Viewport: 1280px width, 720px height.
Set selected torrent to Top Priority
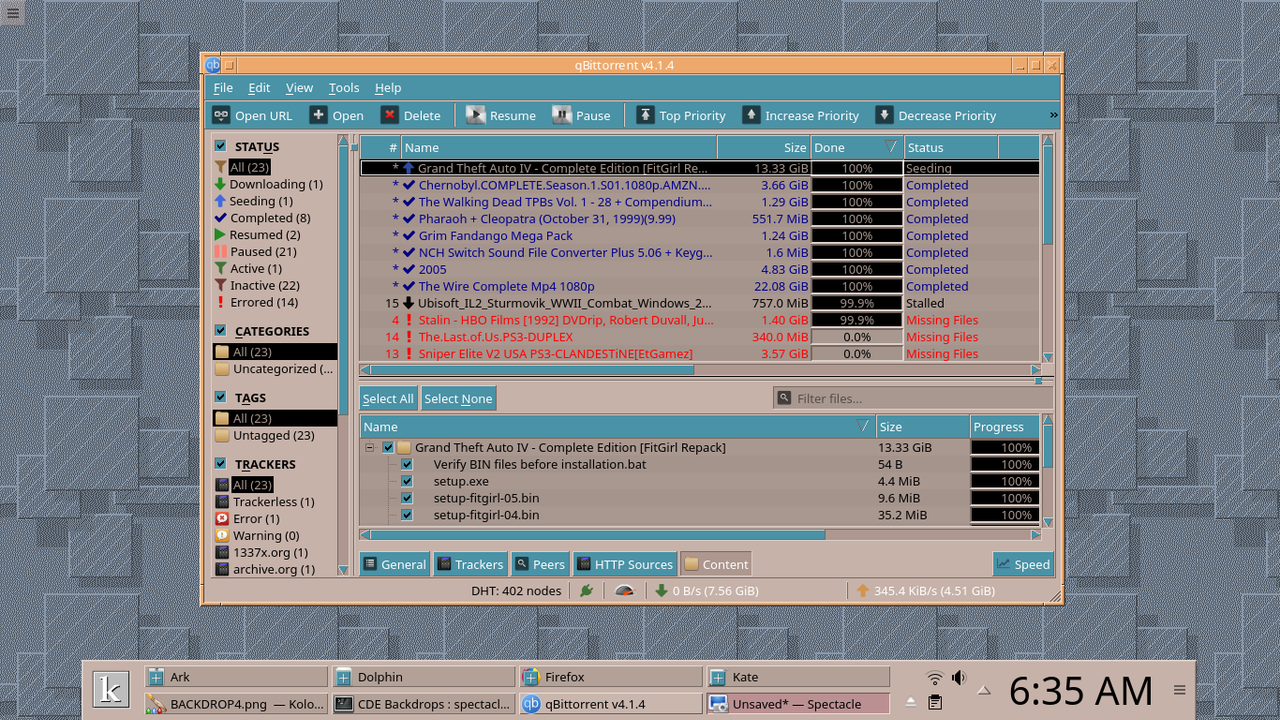click(680, 115)
